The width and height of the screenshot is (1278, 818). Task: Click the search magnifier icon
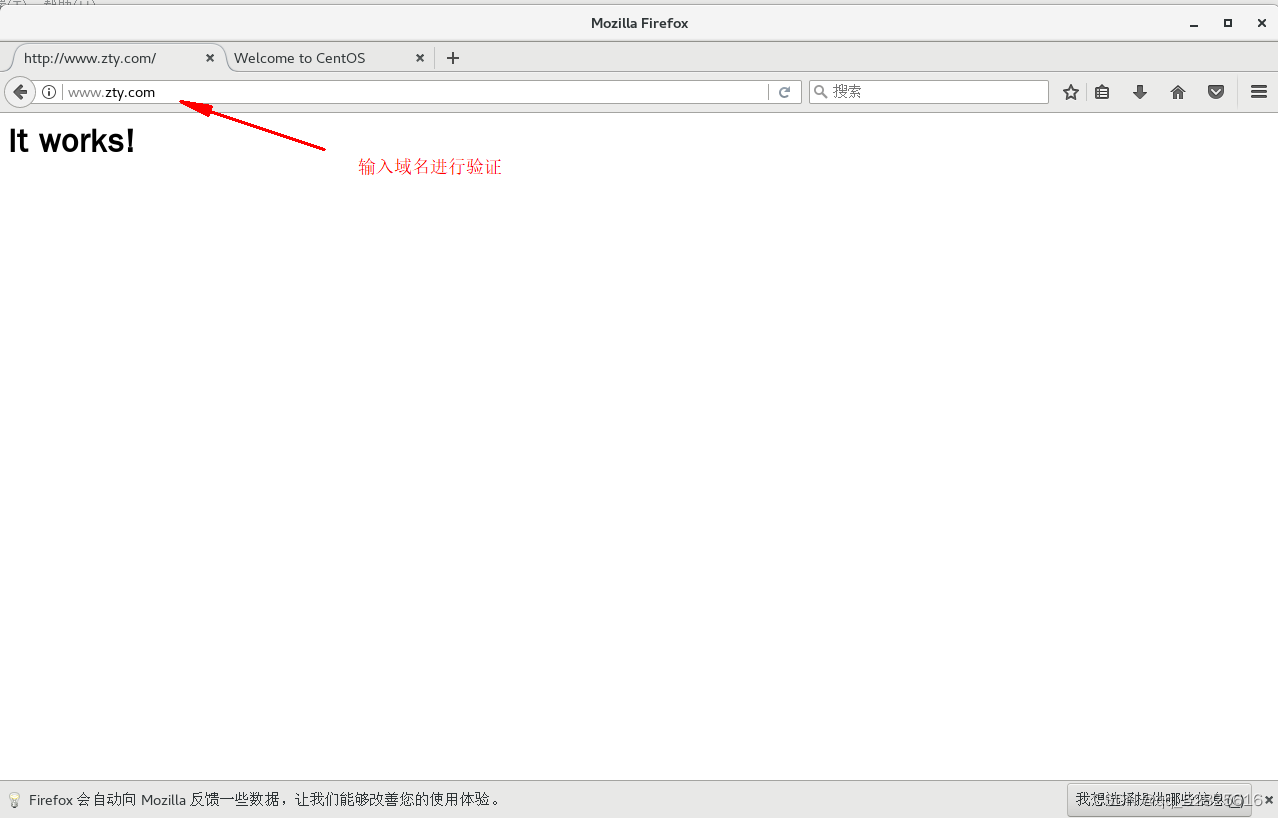(x=821, y=92)
